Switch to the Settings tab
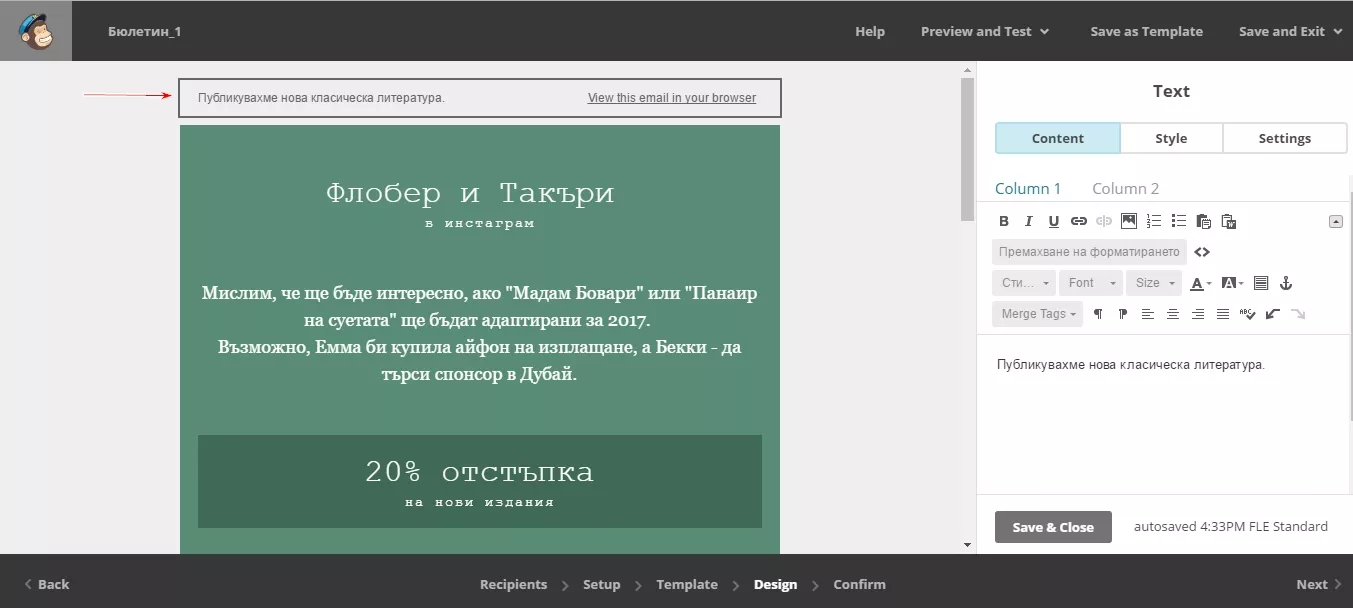This screenshot has width=1353, height=608. click(1285, 138)
